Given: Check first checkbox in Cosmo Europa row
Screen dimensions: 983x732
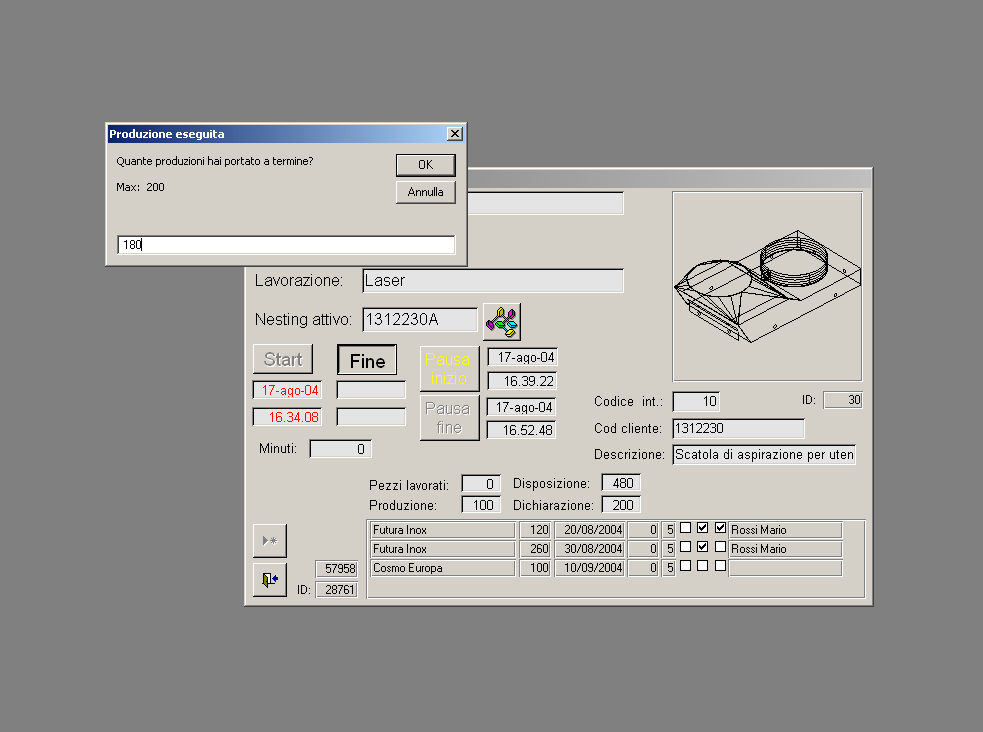Looking at the screenshot, I should click(686, 566).
